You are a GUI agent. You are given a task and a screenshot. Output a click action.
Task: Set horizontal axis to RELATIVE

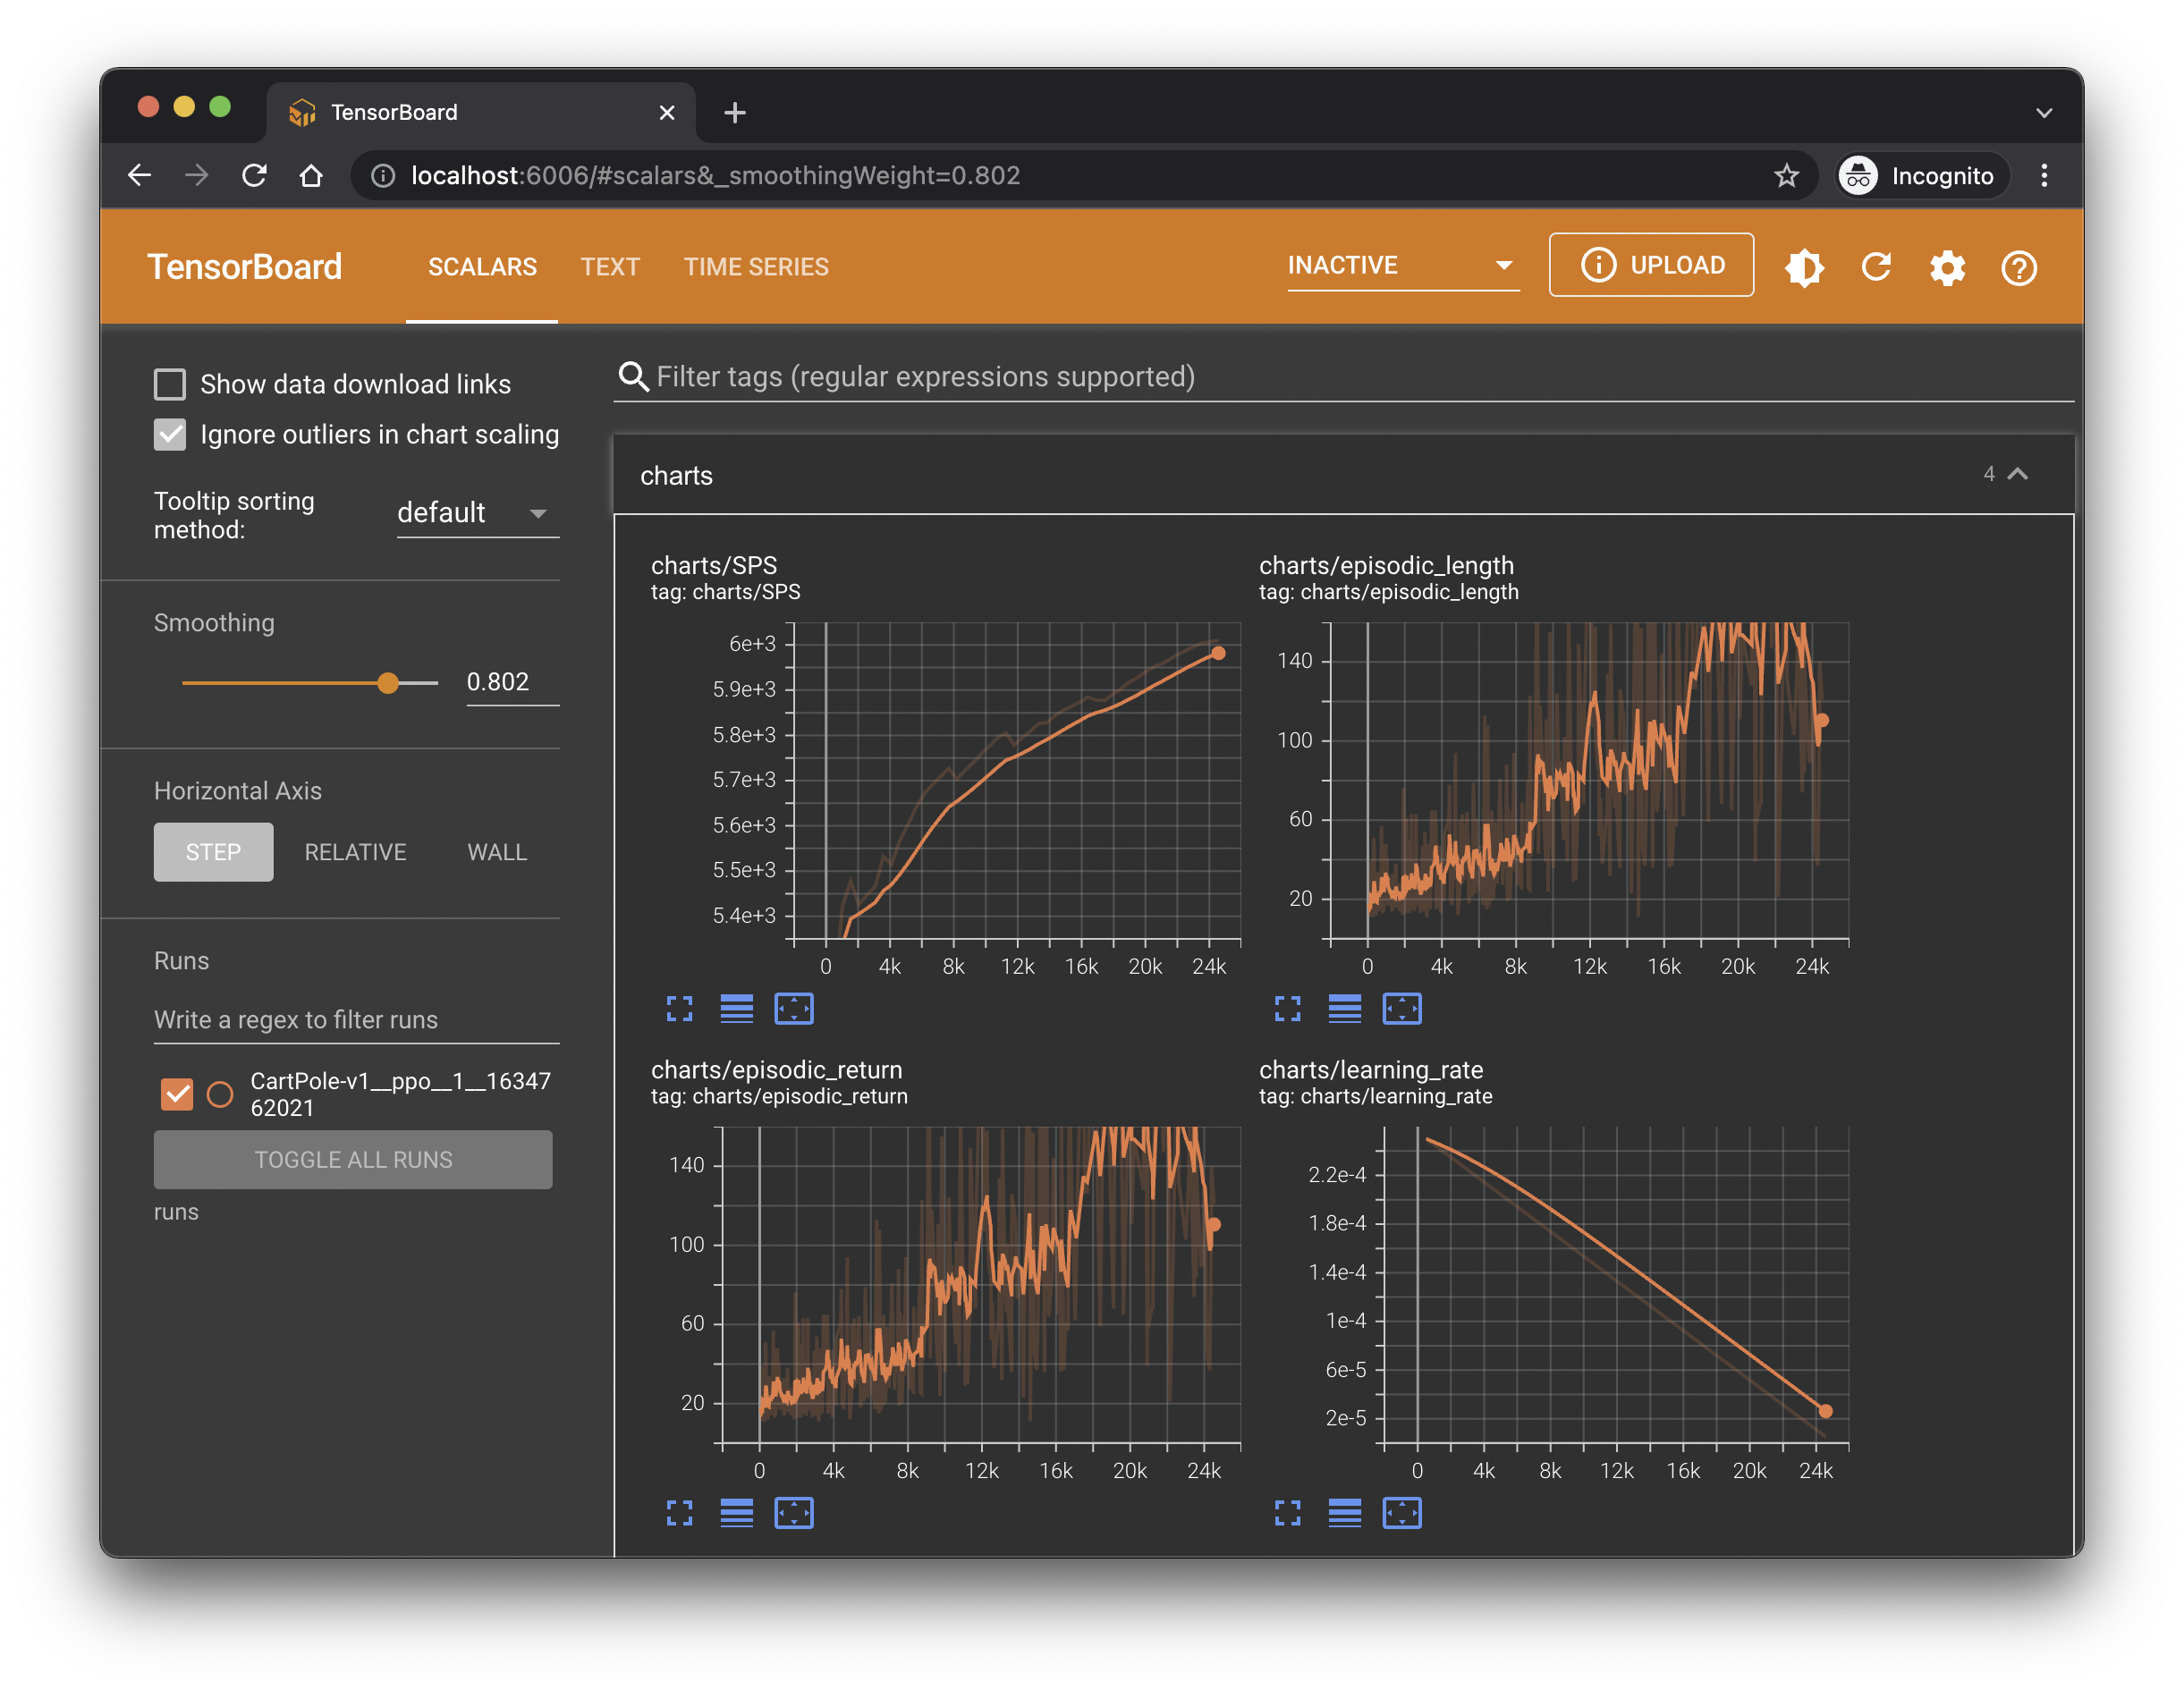tap(355, 852)
